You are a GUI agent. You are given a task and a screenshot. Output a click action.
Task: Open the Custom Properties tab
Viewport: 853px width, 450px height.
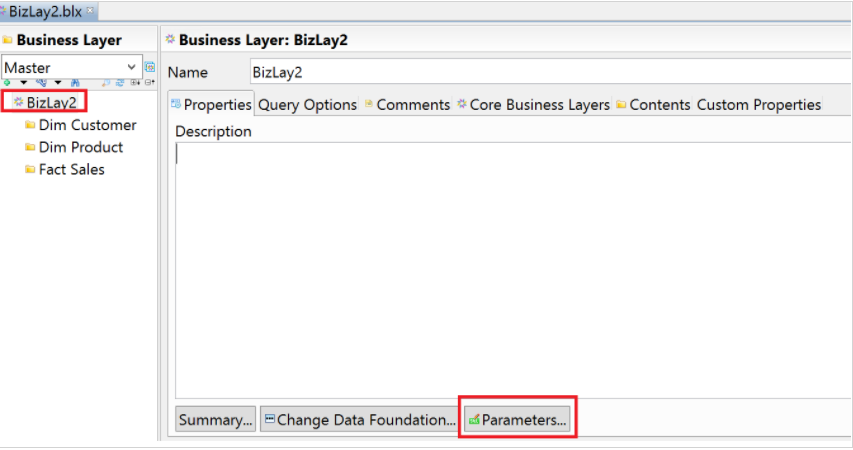759,104
